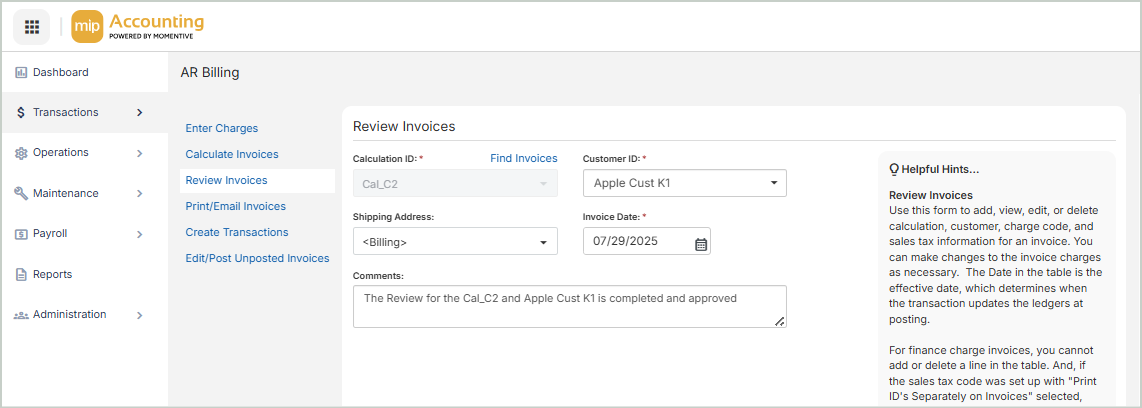Click the Find Invoices link
Image resolution: width=1142 pixels, height=408 pixels.
point(523,158)
